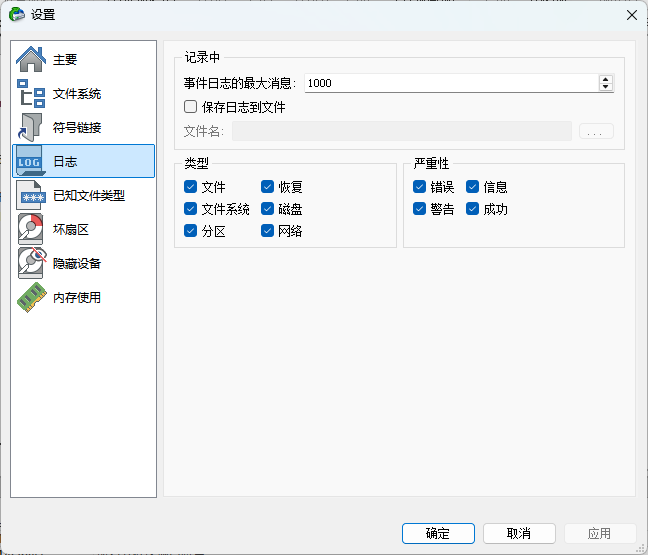Close the 设置 dialog window
This screenshot has width=648, height=555.
[x=631, y=15]
